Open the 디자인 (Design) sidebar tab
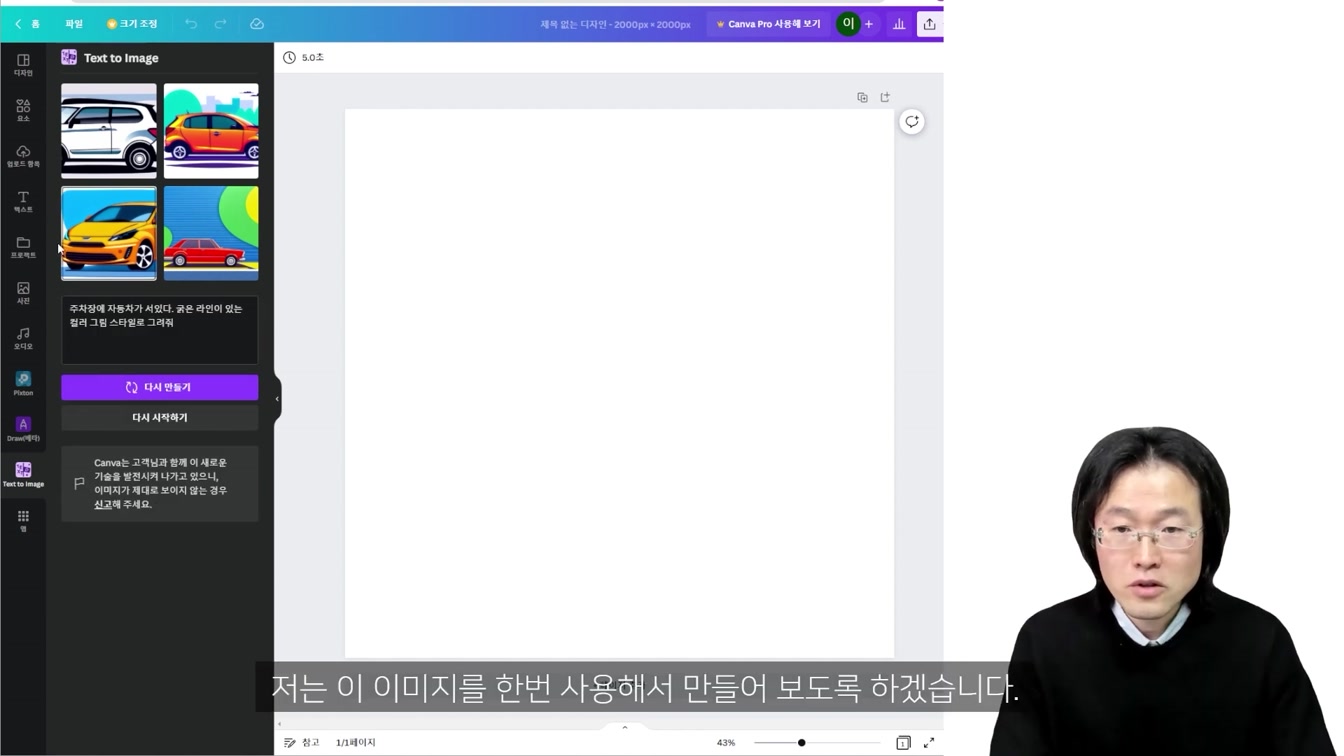1344x756 pixels. pos(23,65)
